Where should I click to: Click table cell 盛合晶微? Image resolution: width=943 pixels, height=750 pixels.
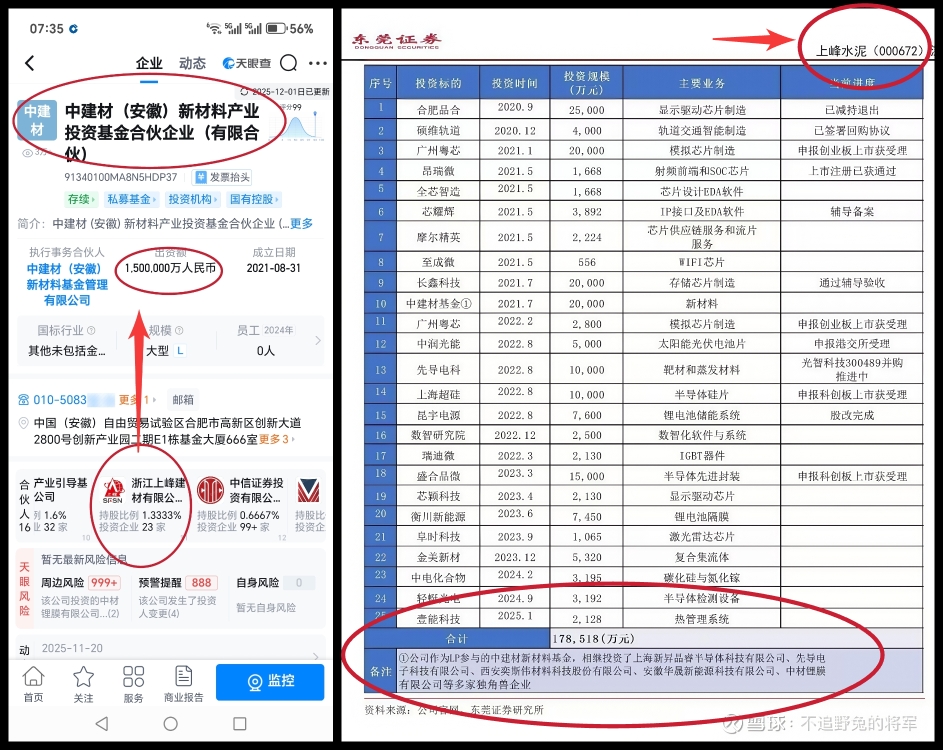point(438,476)
